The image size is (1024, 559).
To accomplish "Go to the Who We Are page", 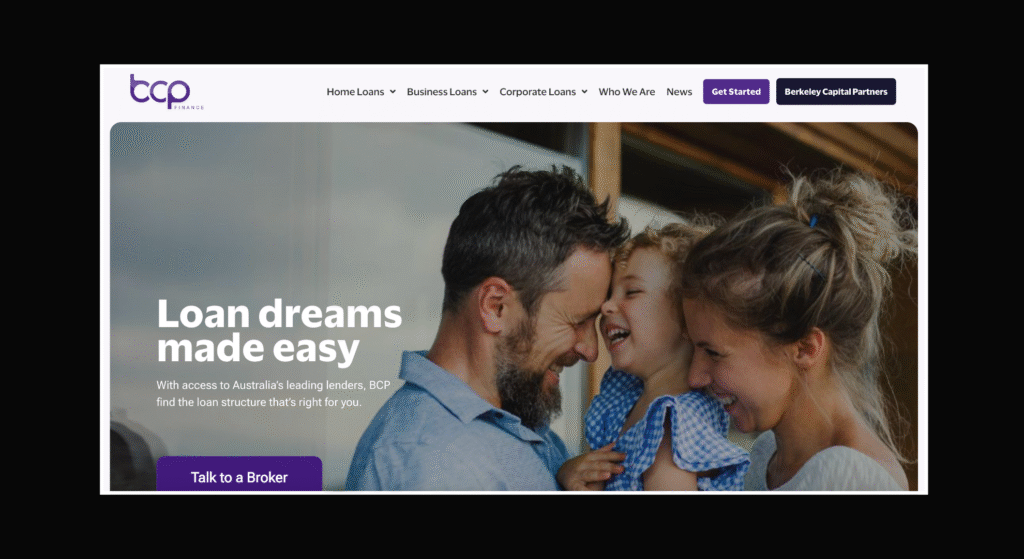I will coord(626,92).
